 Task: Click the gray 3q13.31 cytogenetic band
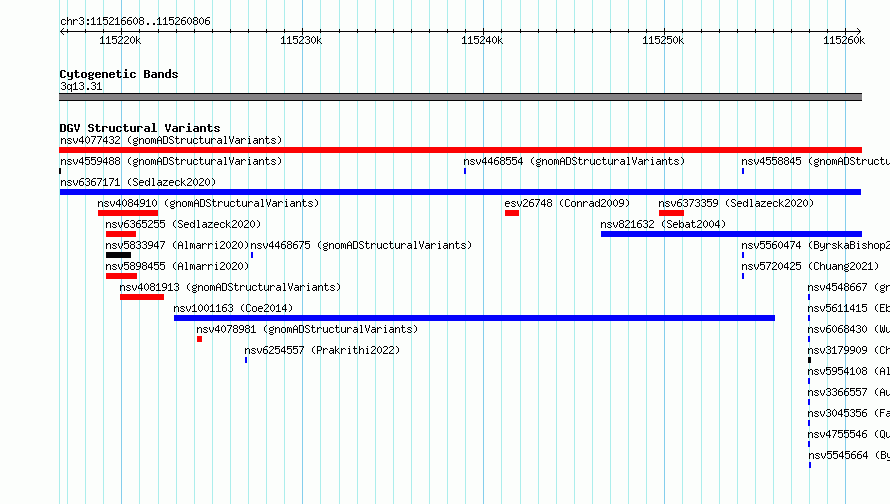(x=460, y=97)
